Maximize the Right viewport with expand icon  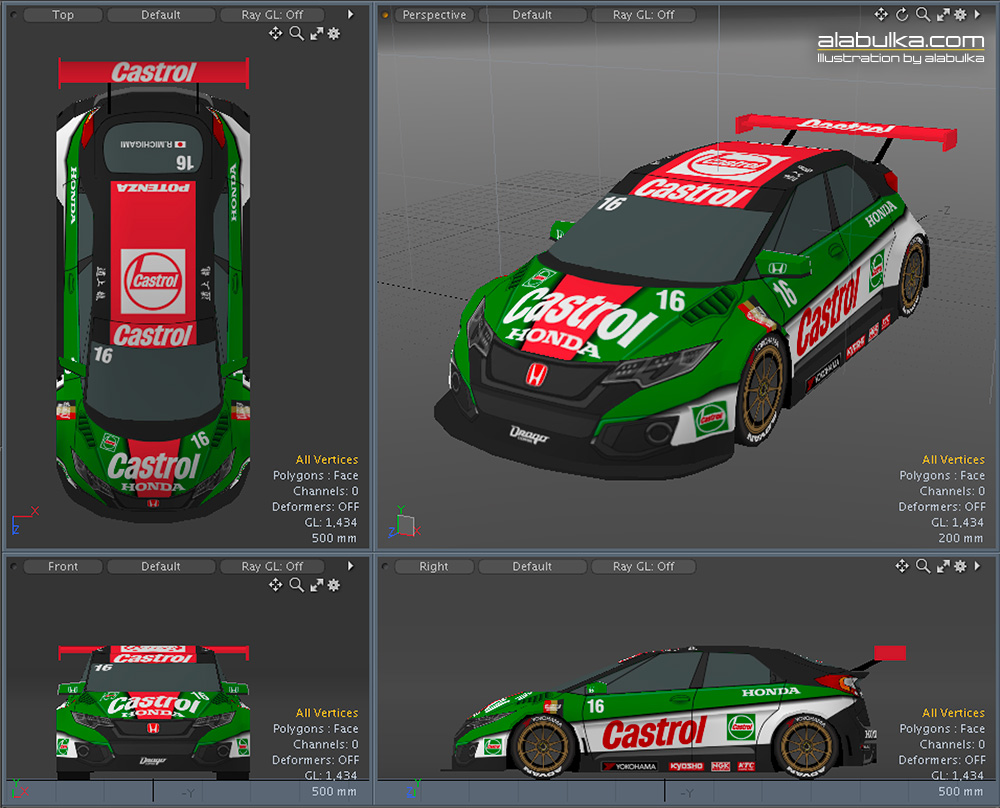[x=943, y=566]
